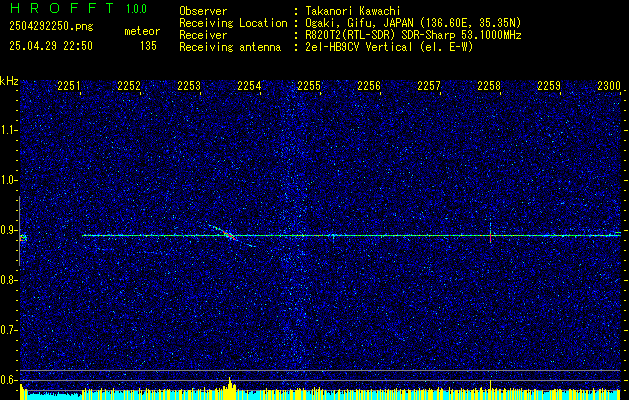This screenshot has height=400, width=629.
Task: Click the HROFFT title text
Action: [x=62, y=8]
